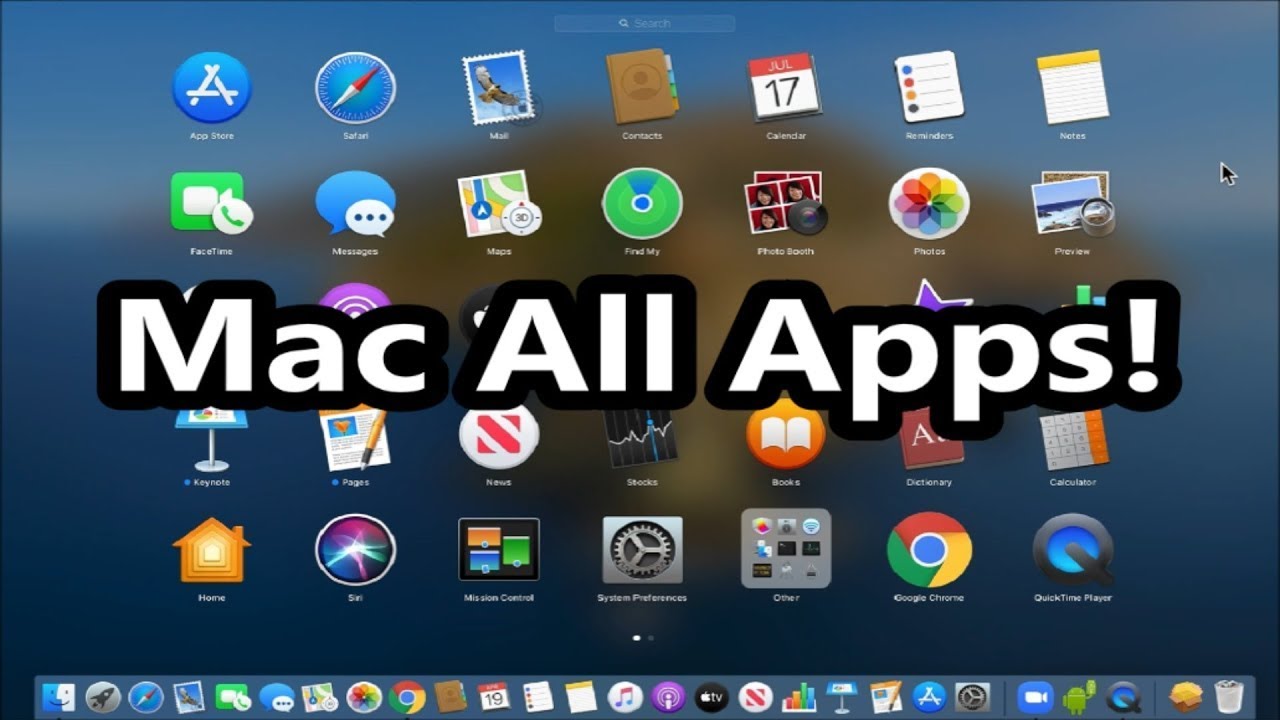1280x720 pixels.
Task: Open Notes from the Dock
Action: tap(581, 696)
